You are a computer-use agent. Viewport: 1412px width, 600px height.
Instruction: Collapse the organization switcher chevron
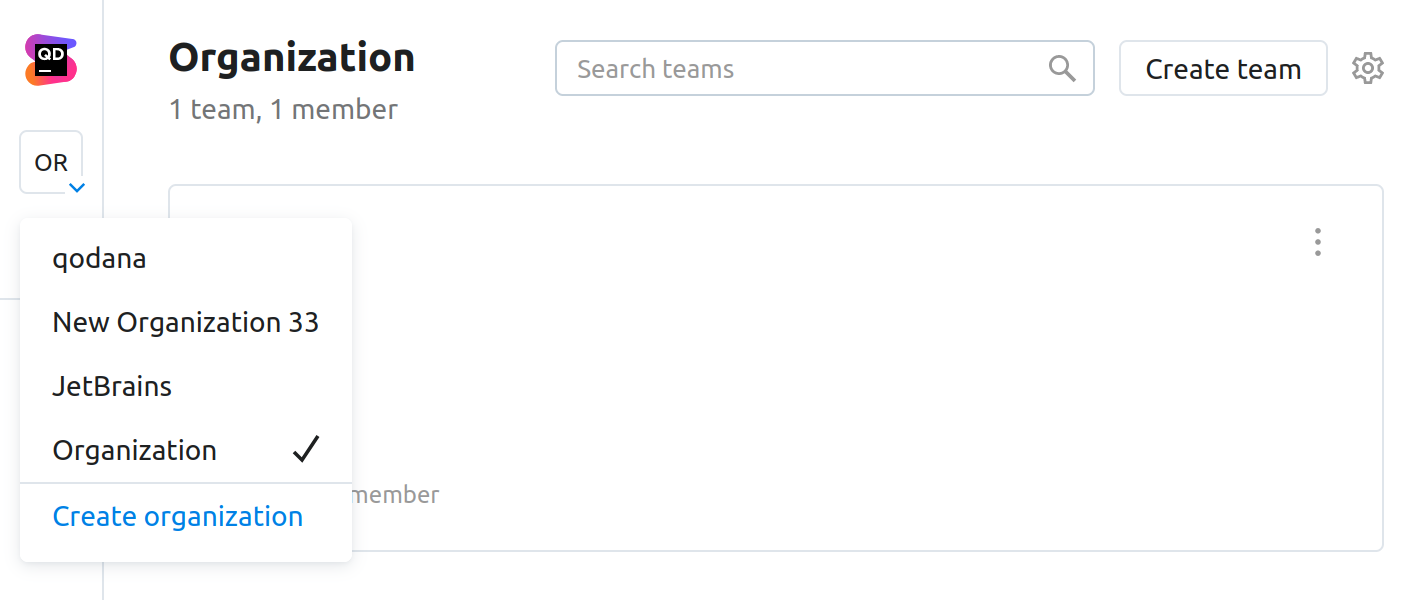click(x=77, y=187)
